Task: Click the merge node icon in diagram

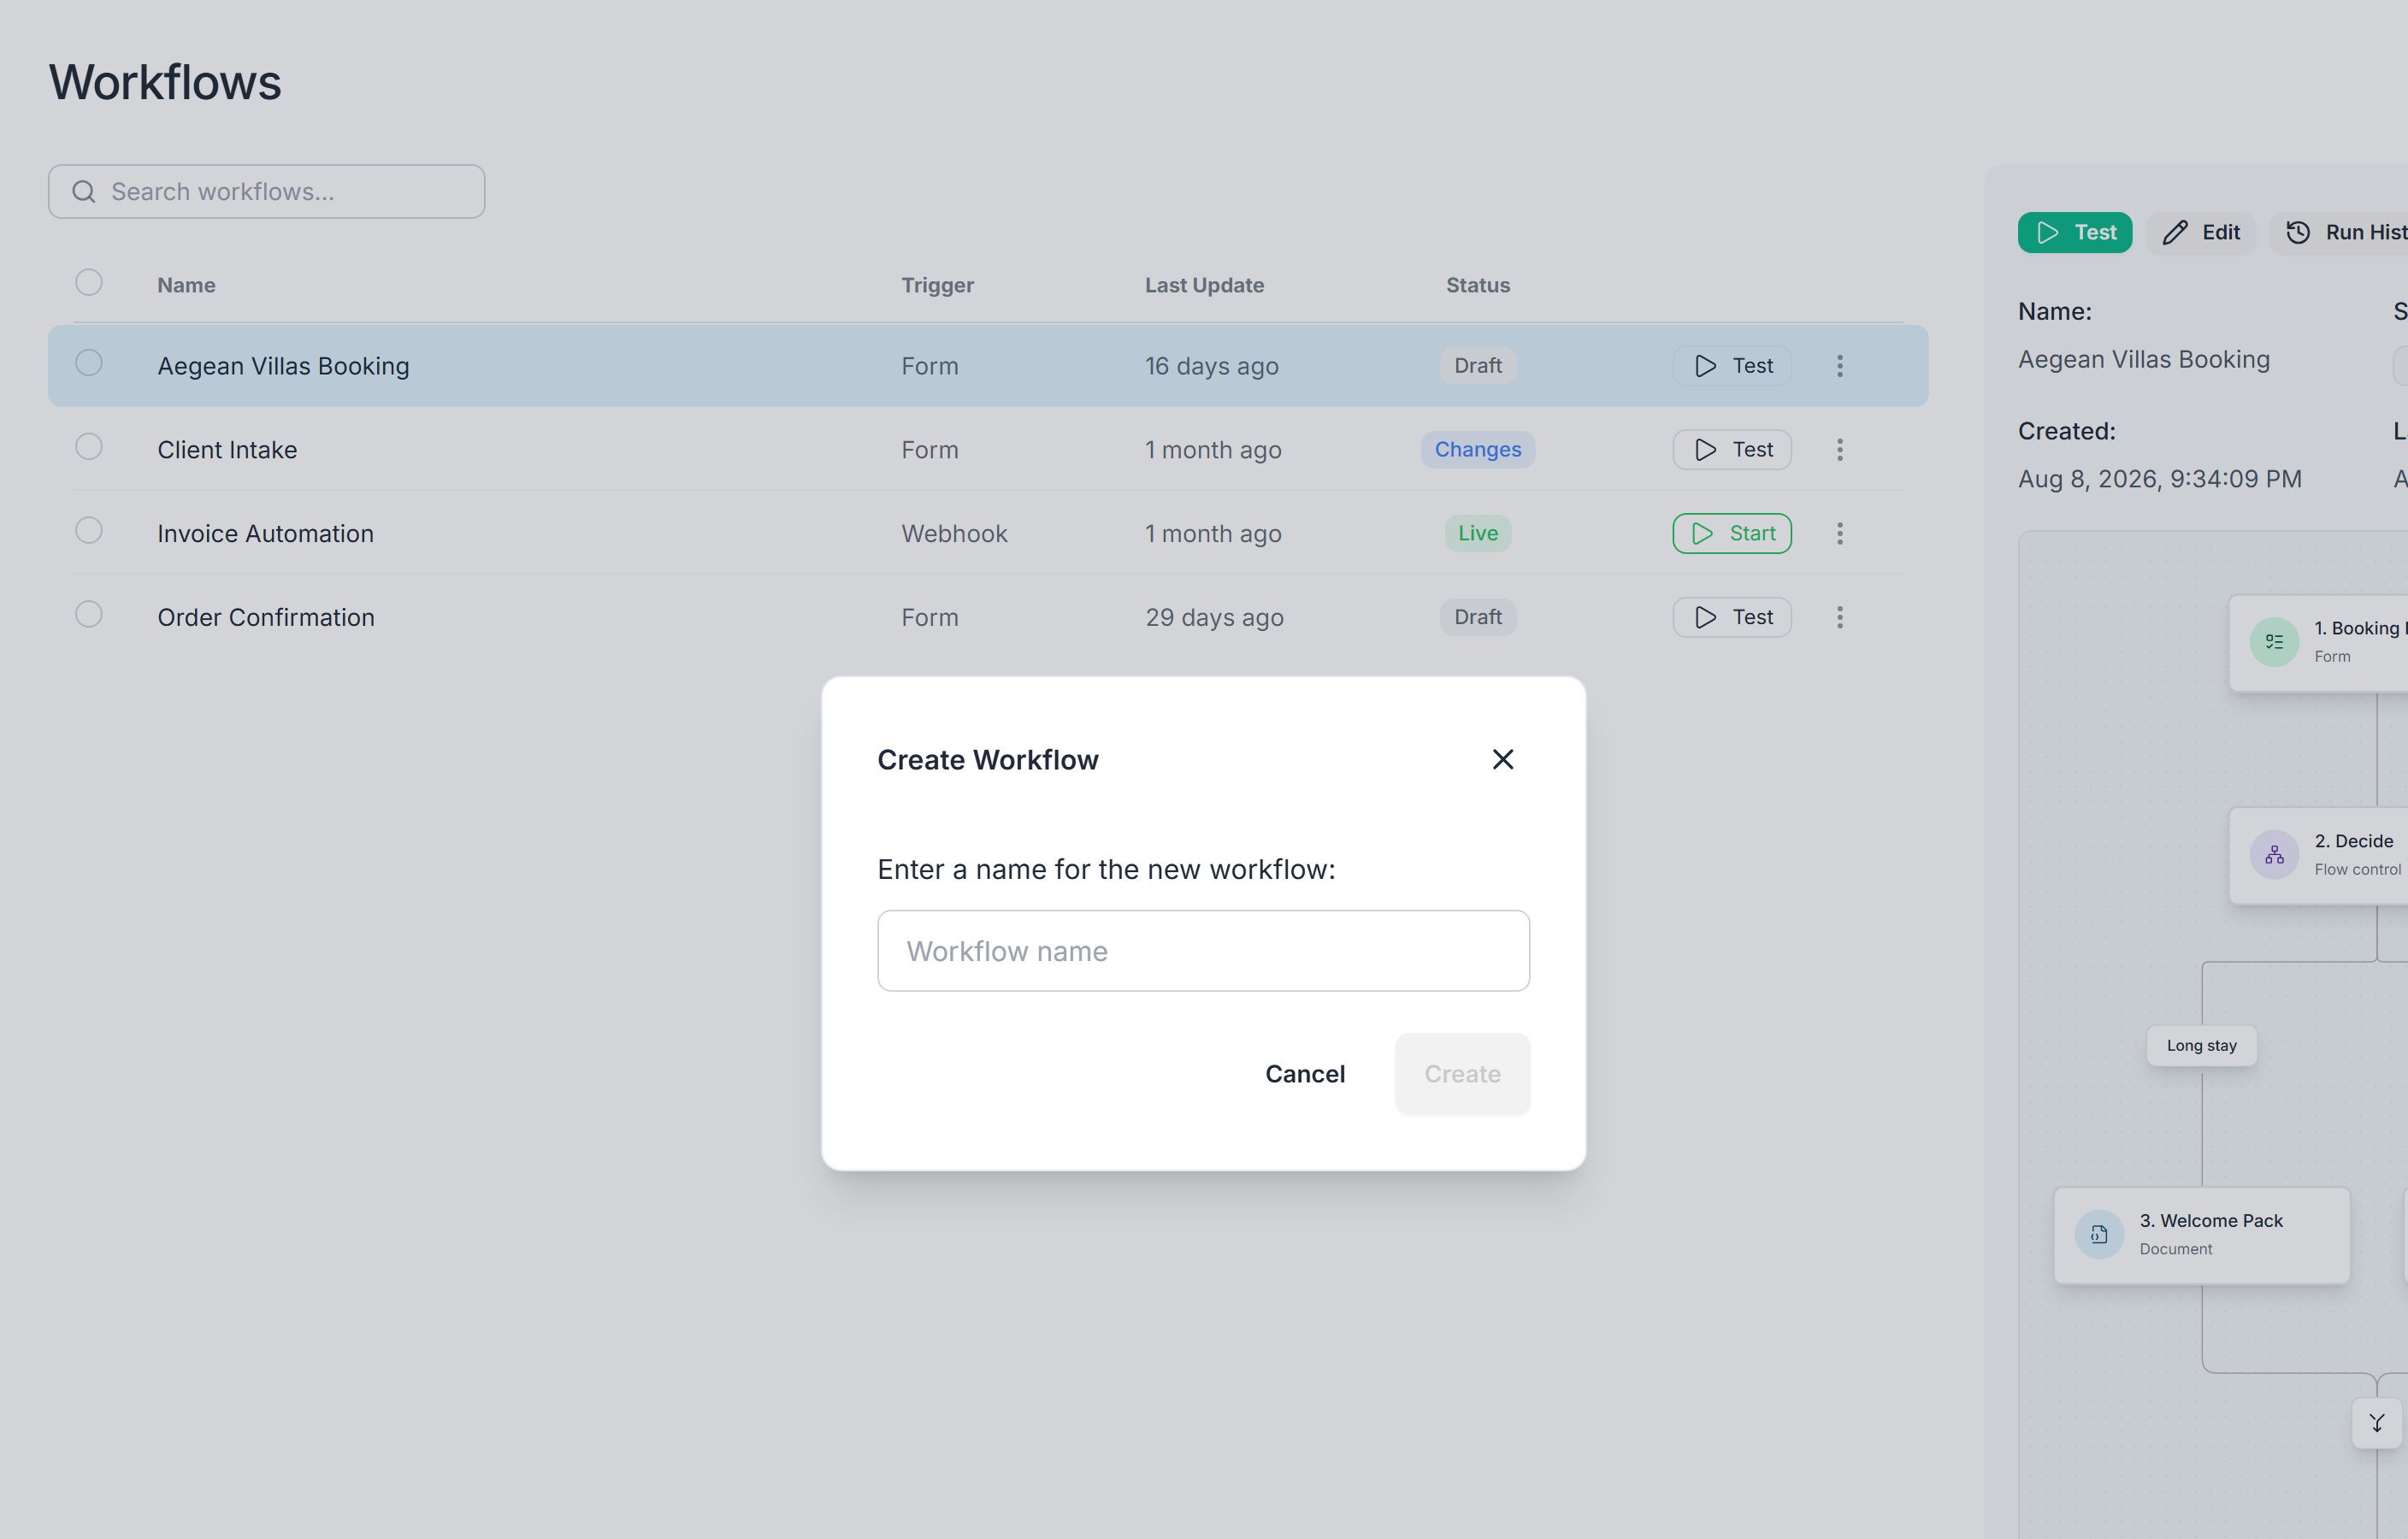Action: pyautogui.click(x=2376, y=1422)
